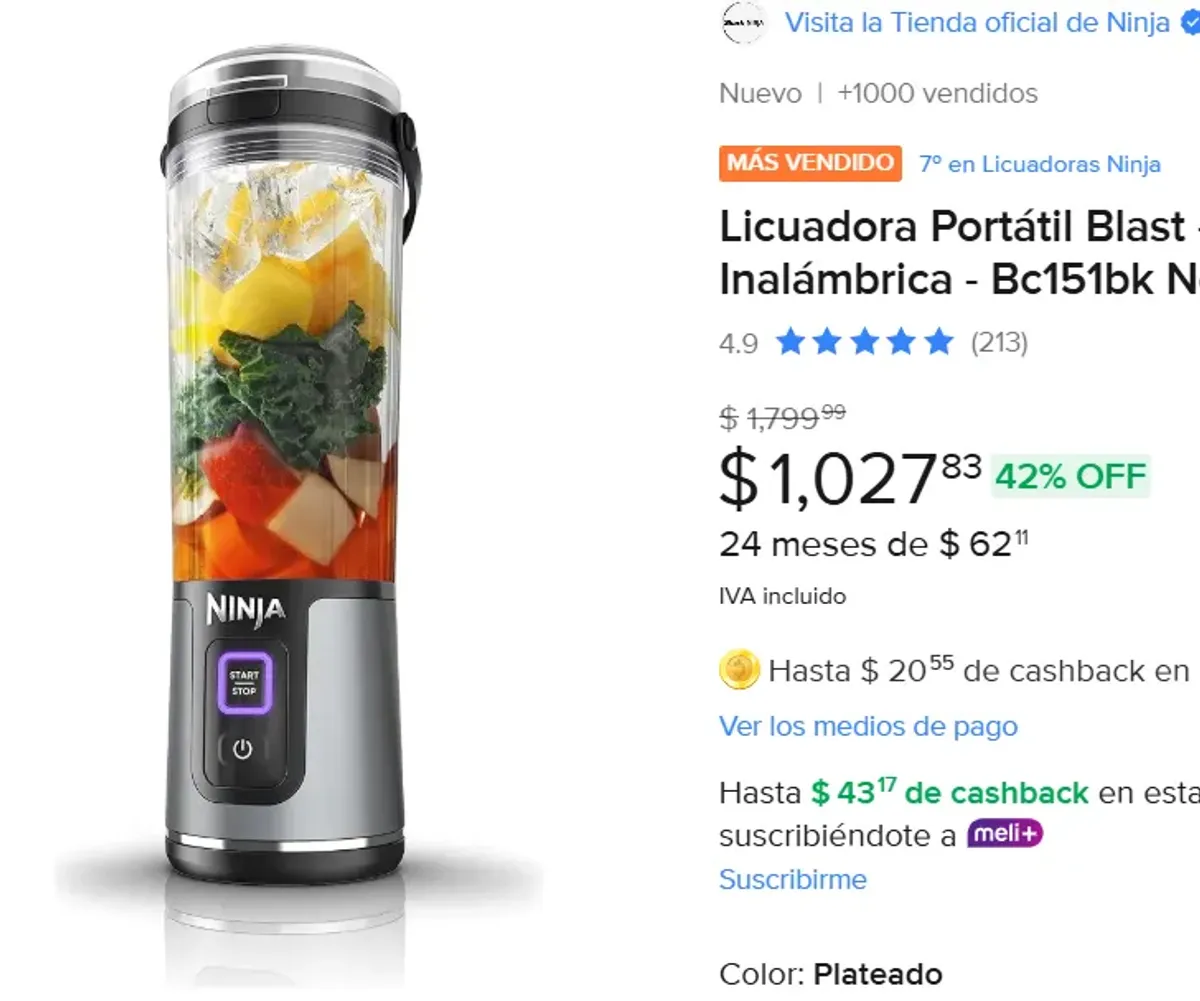Open 7º en Licuadoras Ninja ranking

click(1038, 164)
